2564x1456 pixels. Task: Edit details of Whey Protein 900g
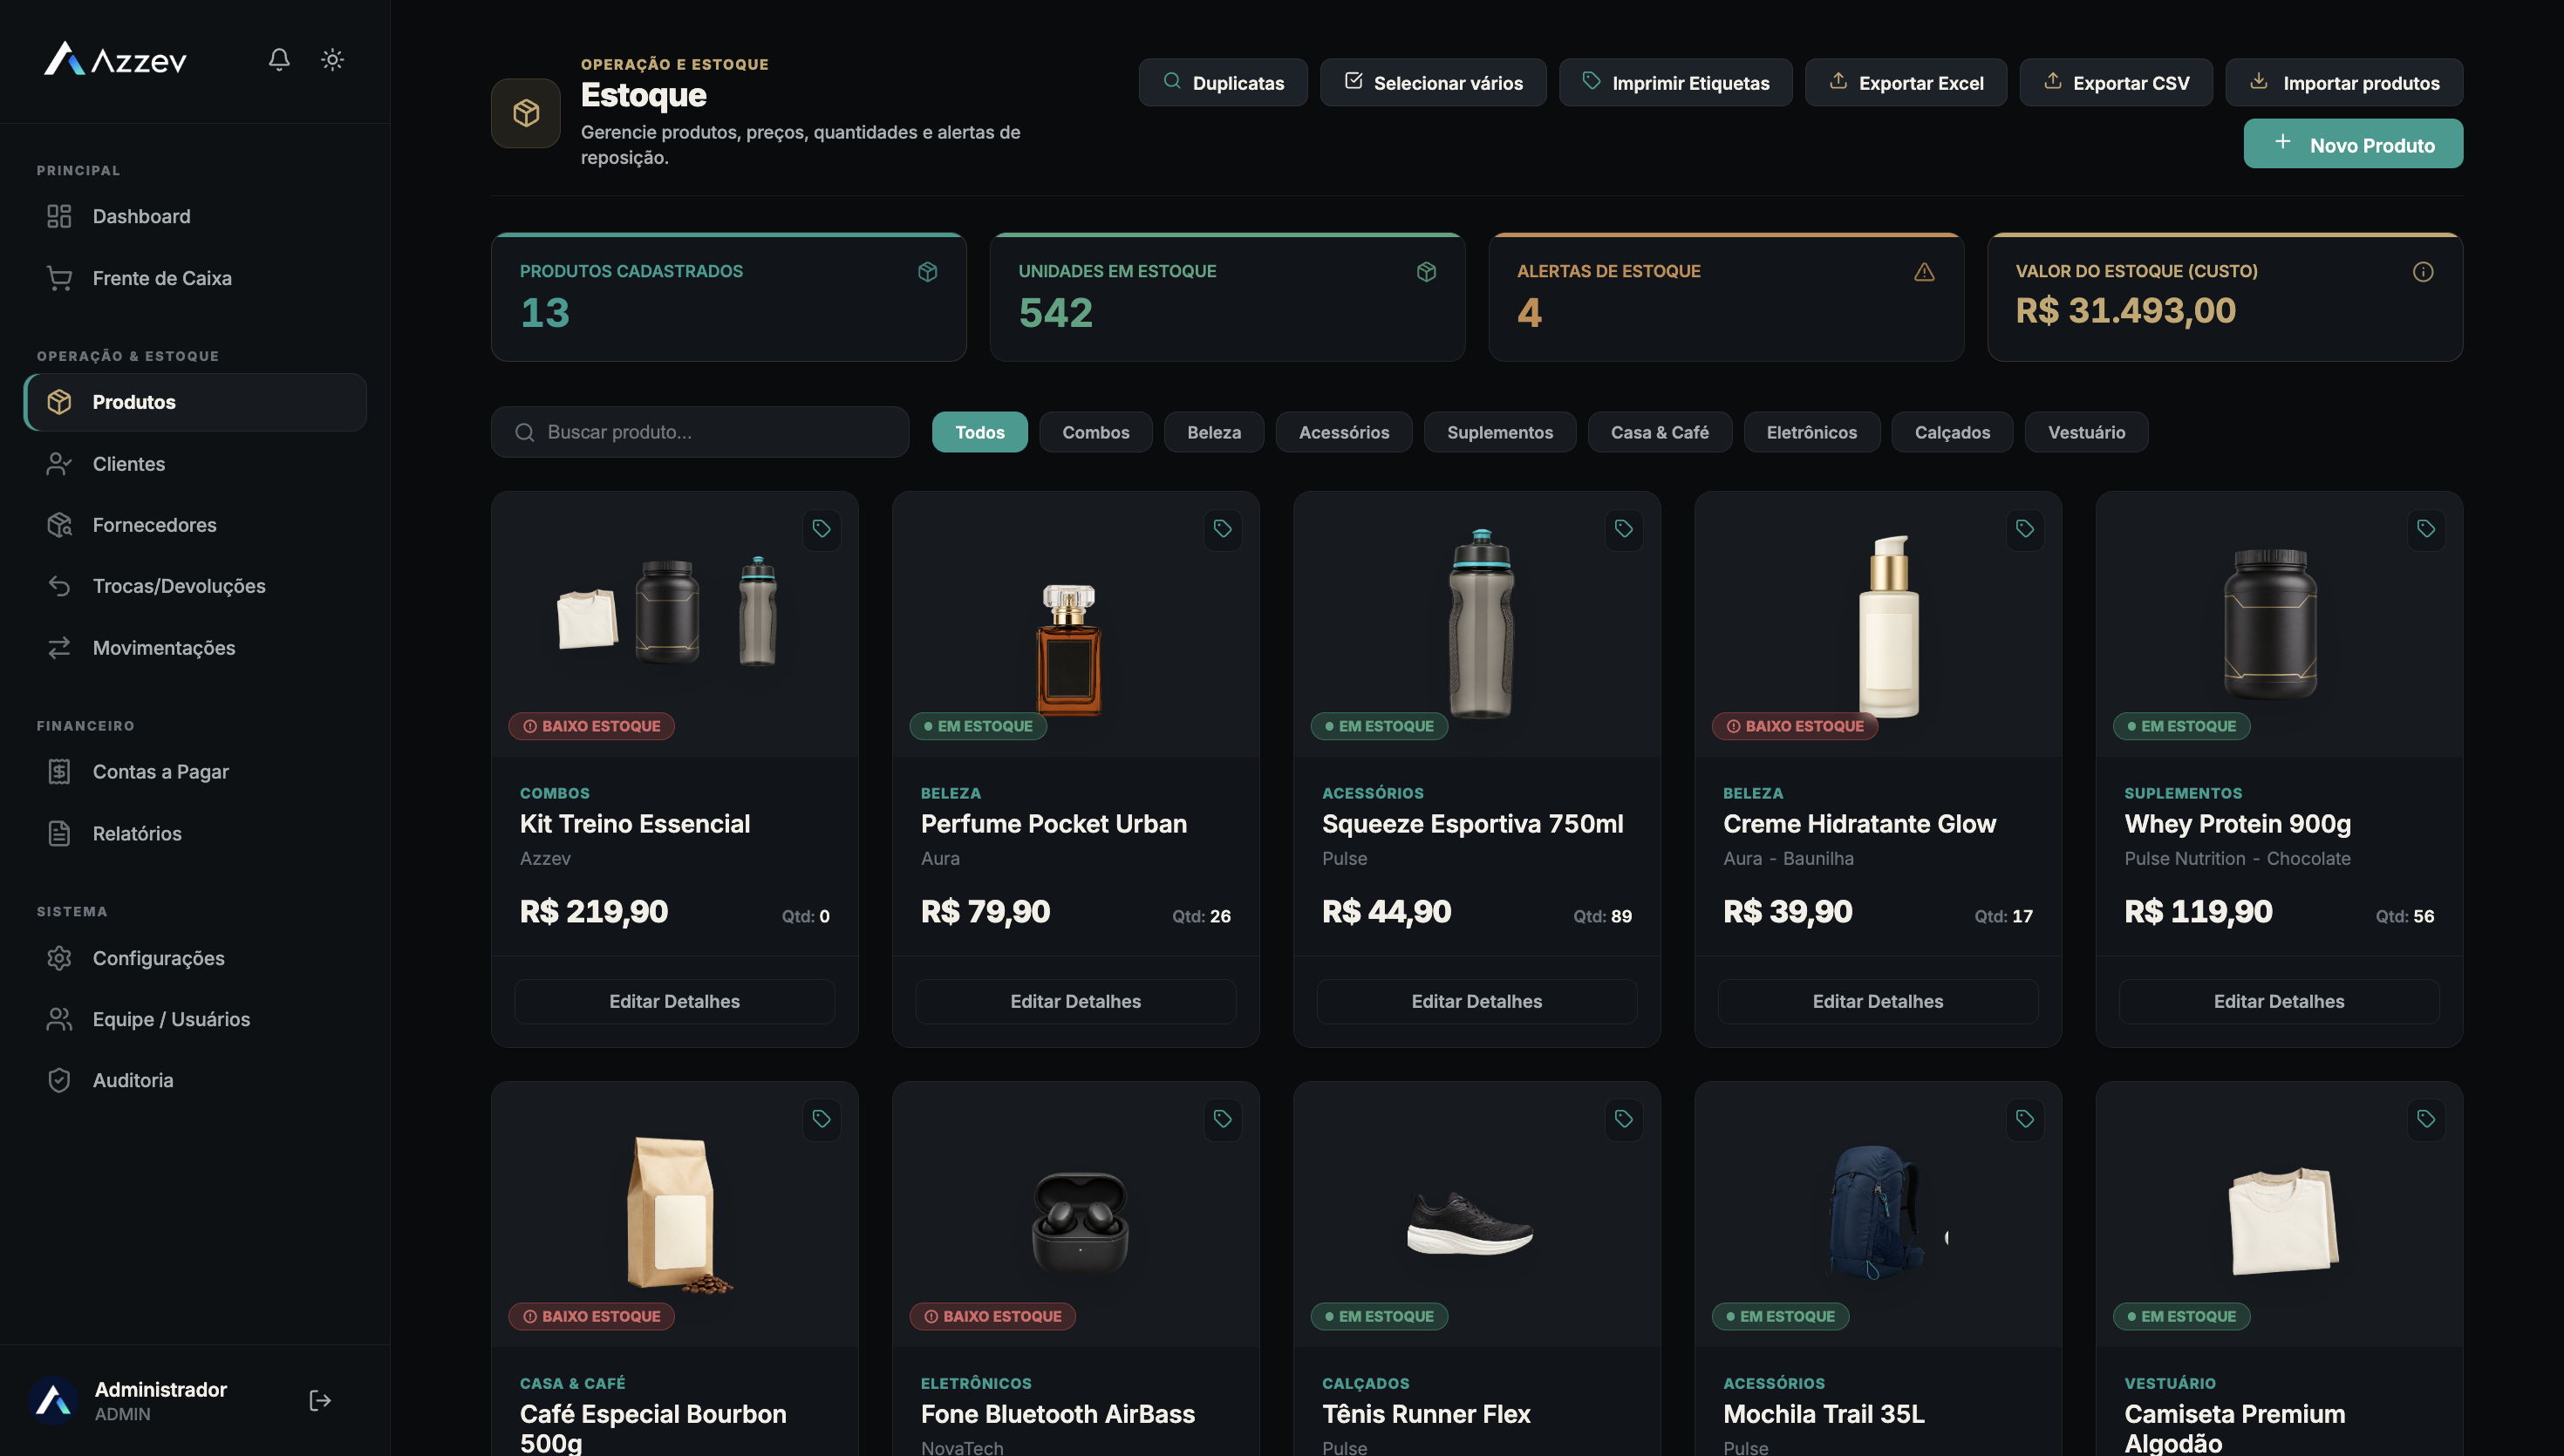click(2279, 1001)
